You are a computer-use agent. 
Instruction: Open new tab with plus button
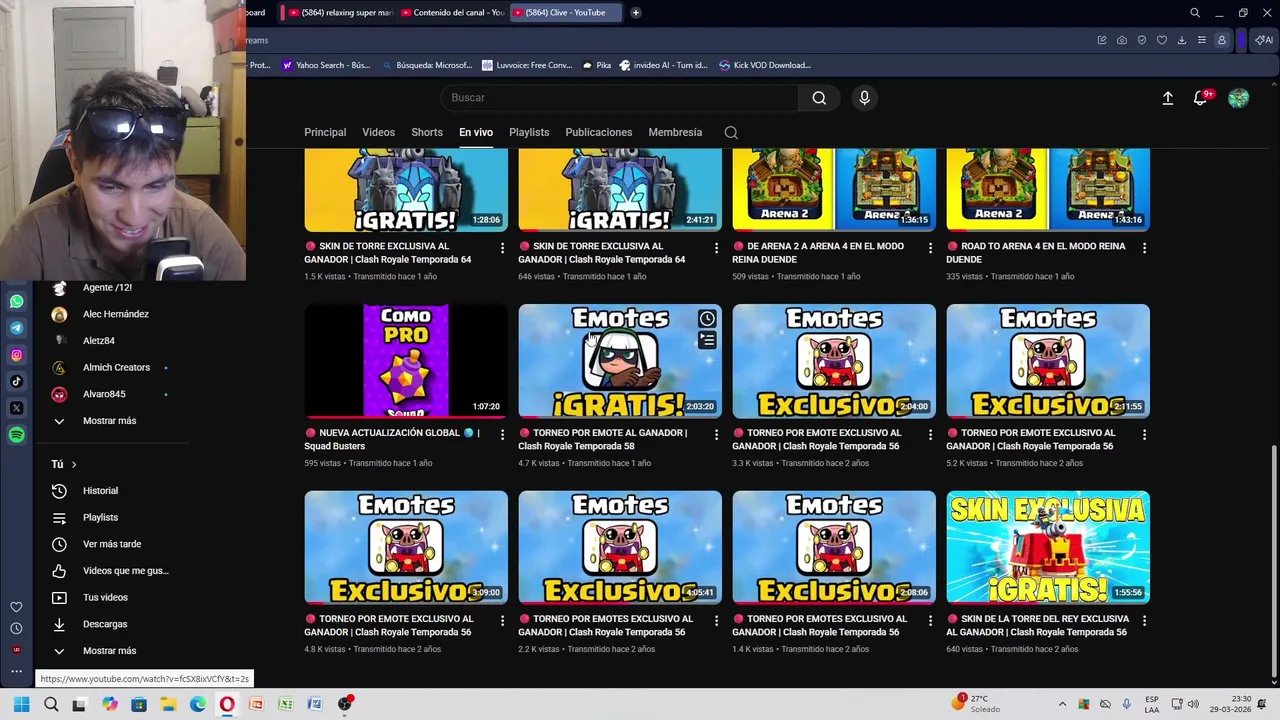coord(635,13)
